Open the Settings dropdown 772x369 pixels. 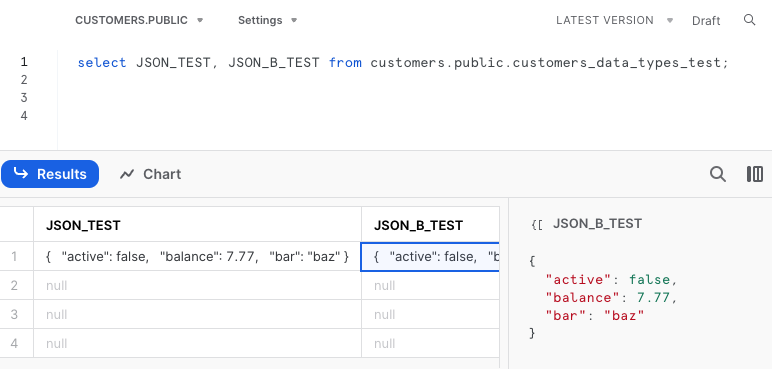[267, 20]
